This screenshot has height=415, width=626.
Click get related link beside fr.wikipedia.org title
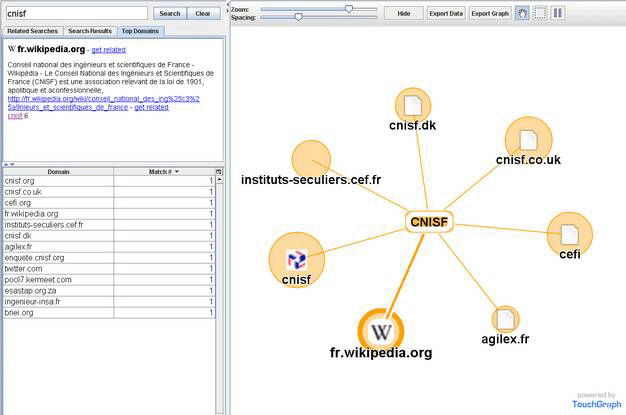pos(109,50)
